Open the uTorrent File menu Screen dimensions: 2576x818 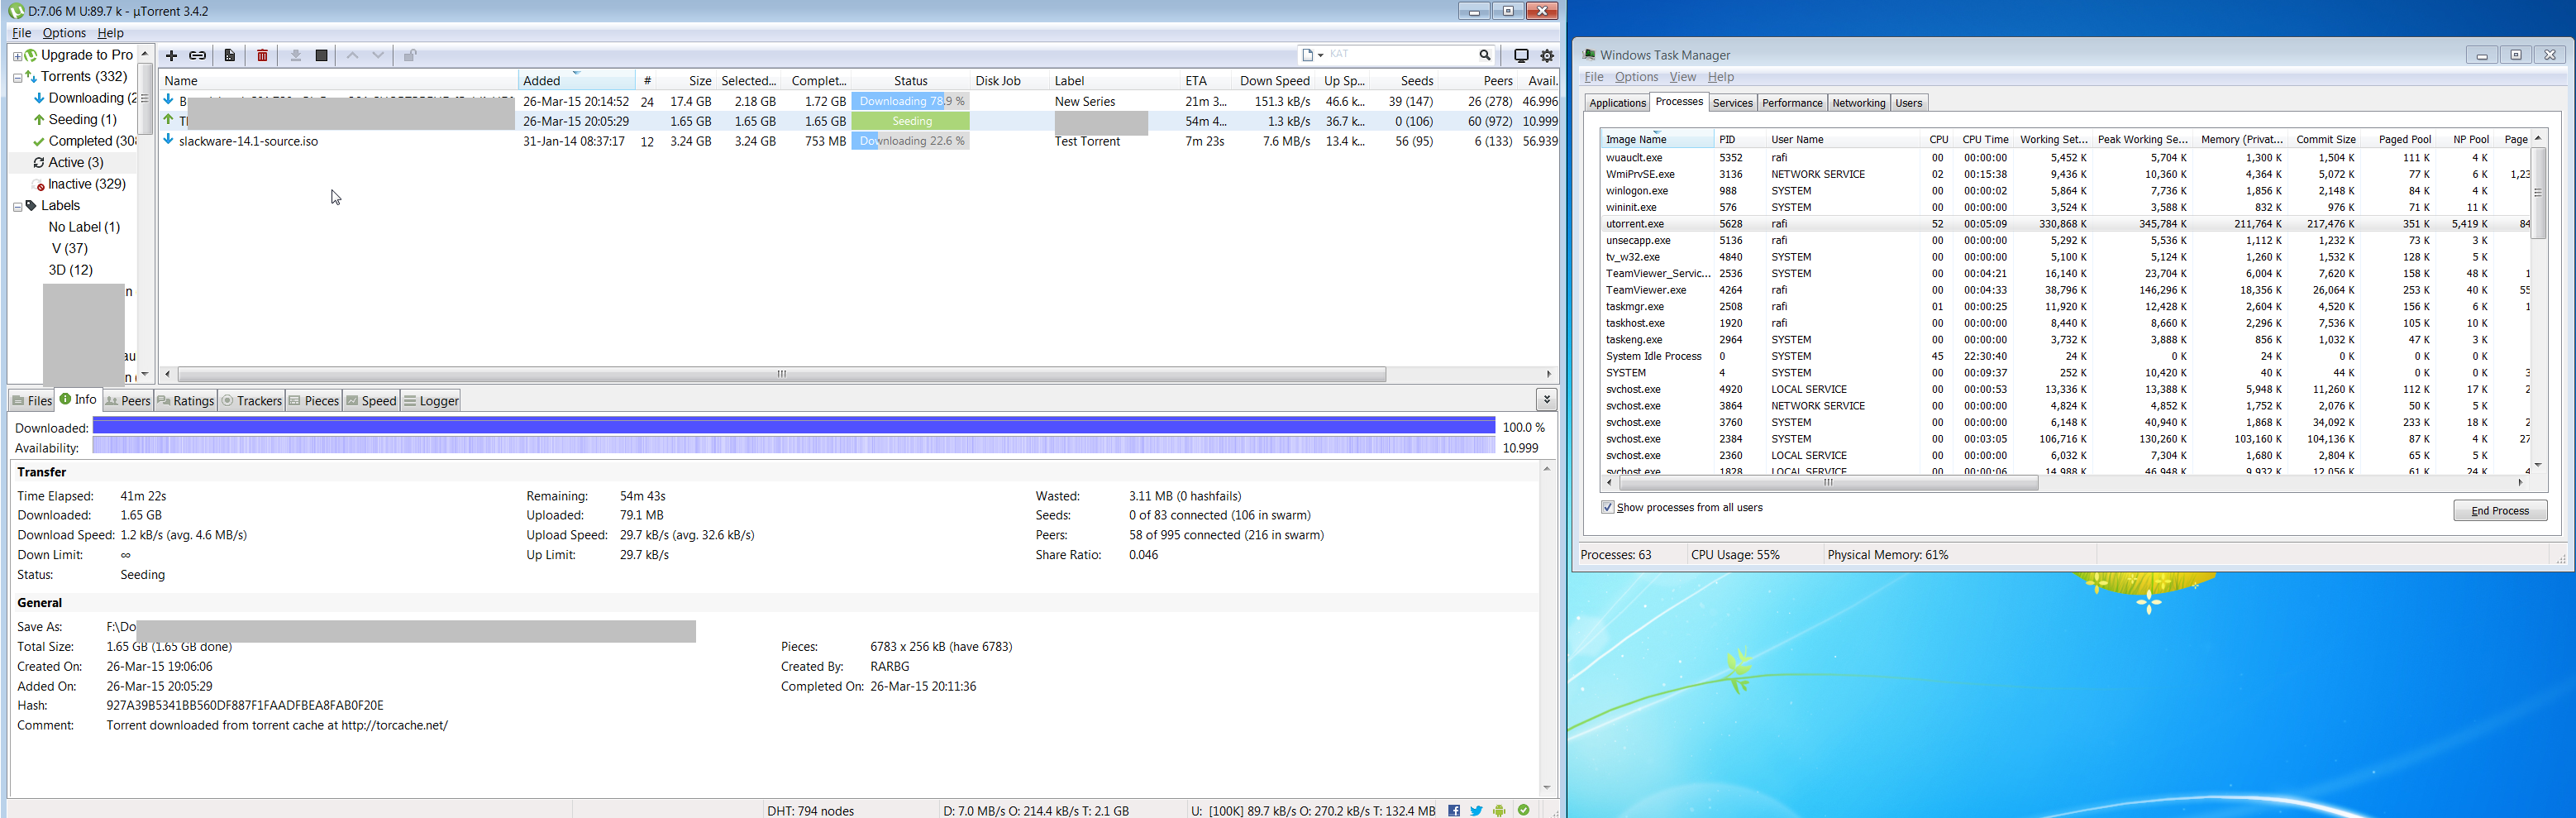tap(21, 33)
